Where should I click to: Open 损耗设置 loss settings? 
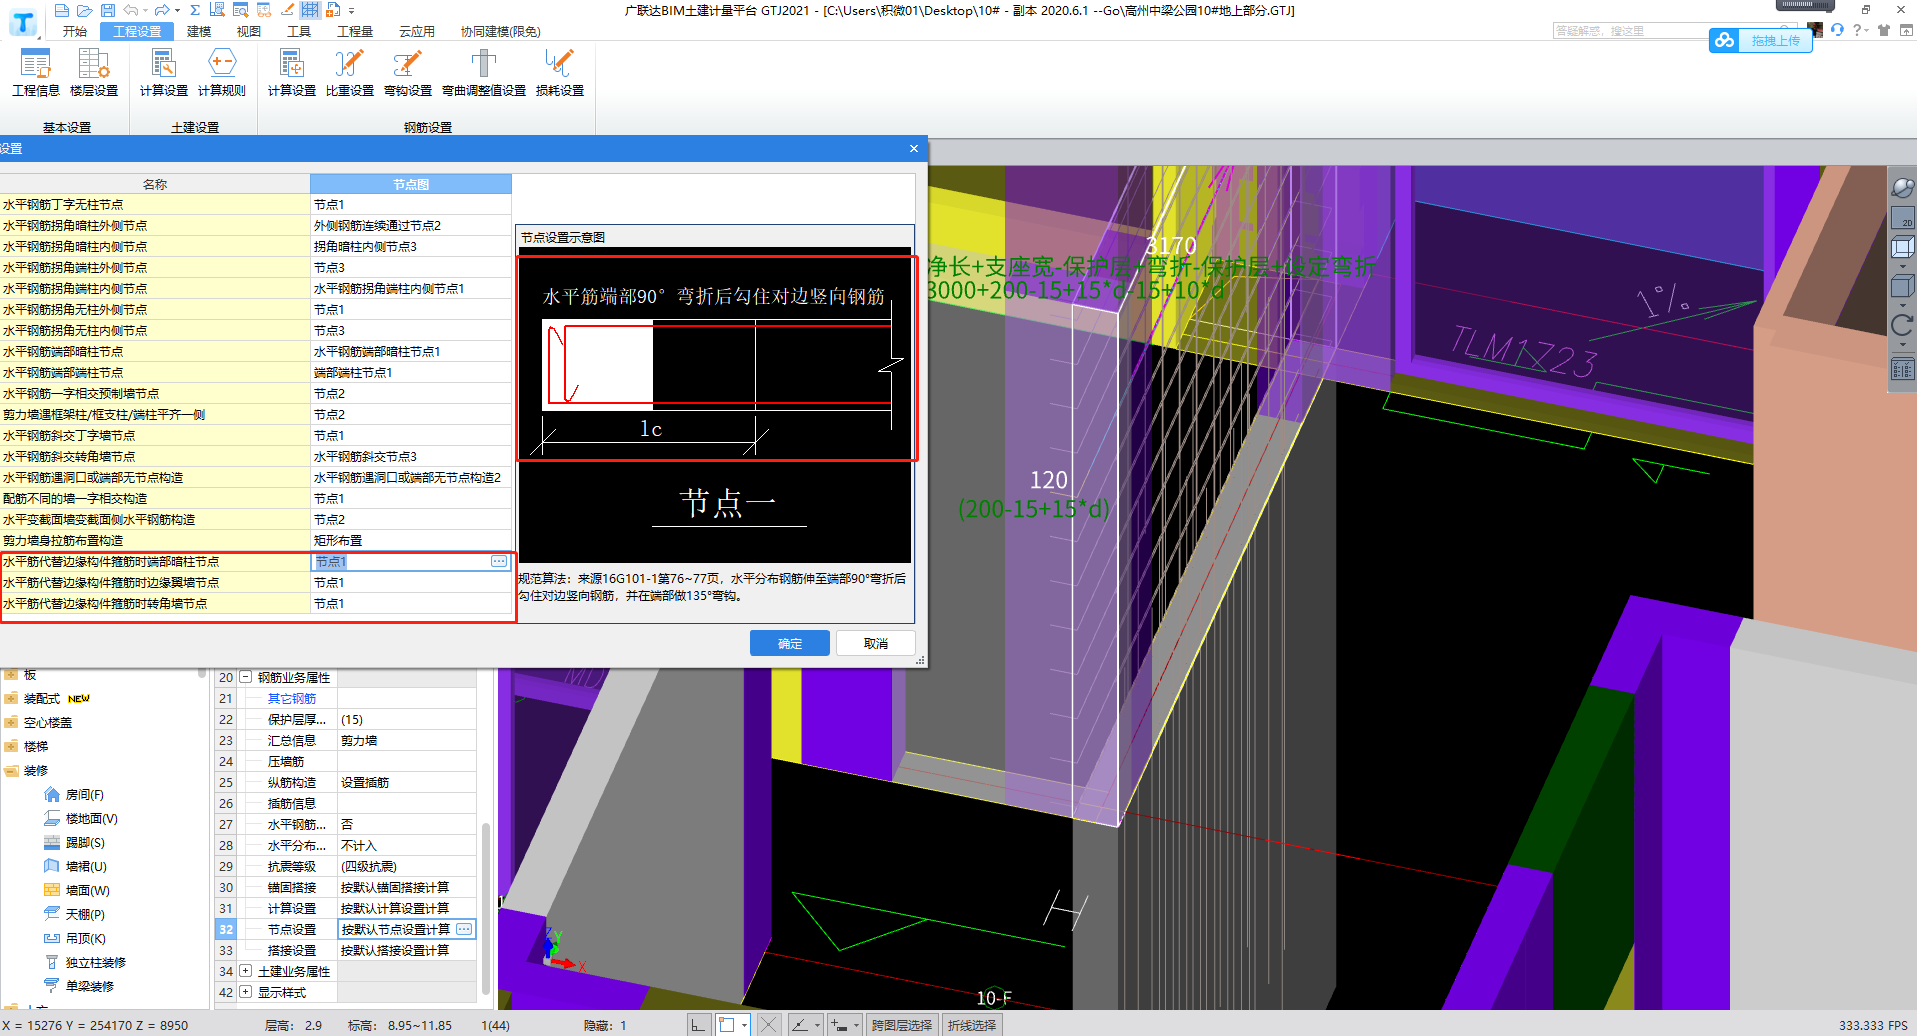coord(560,72)
